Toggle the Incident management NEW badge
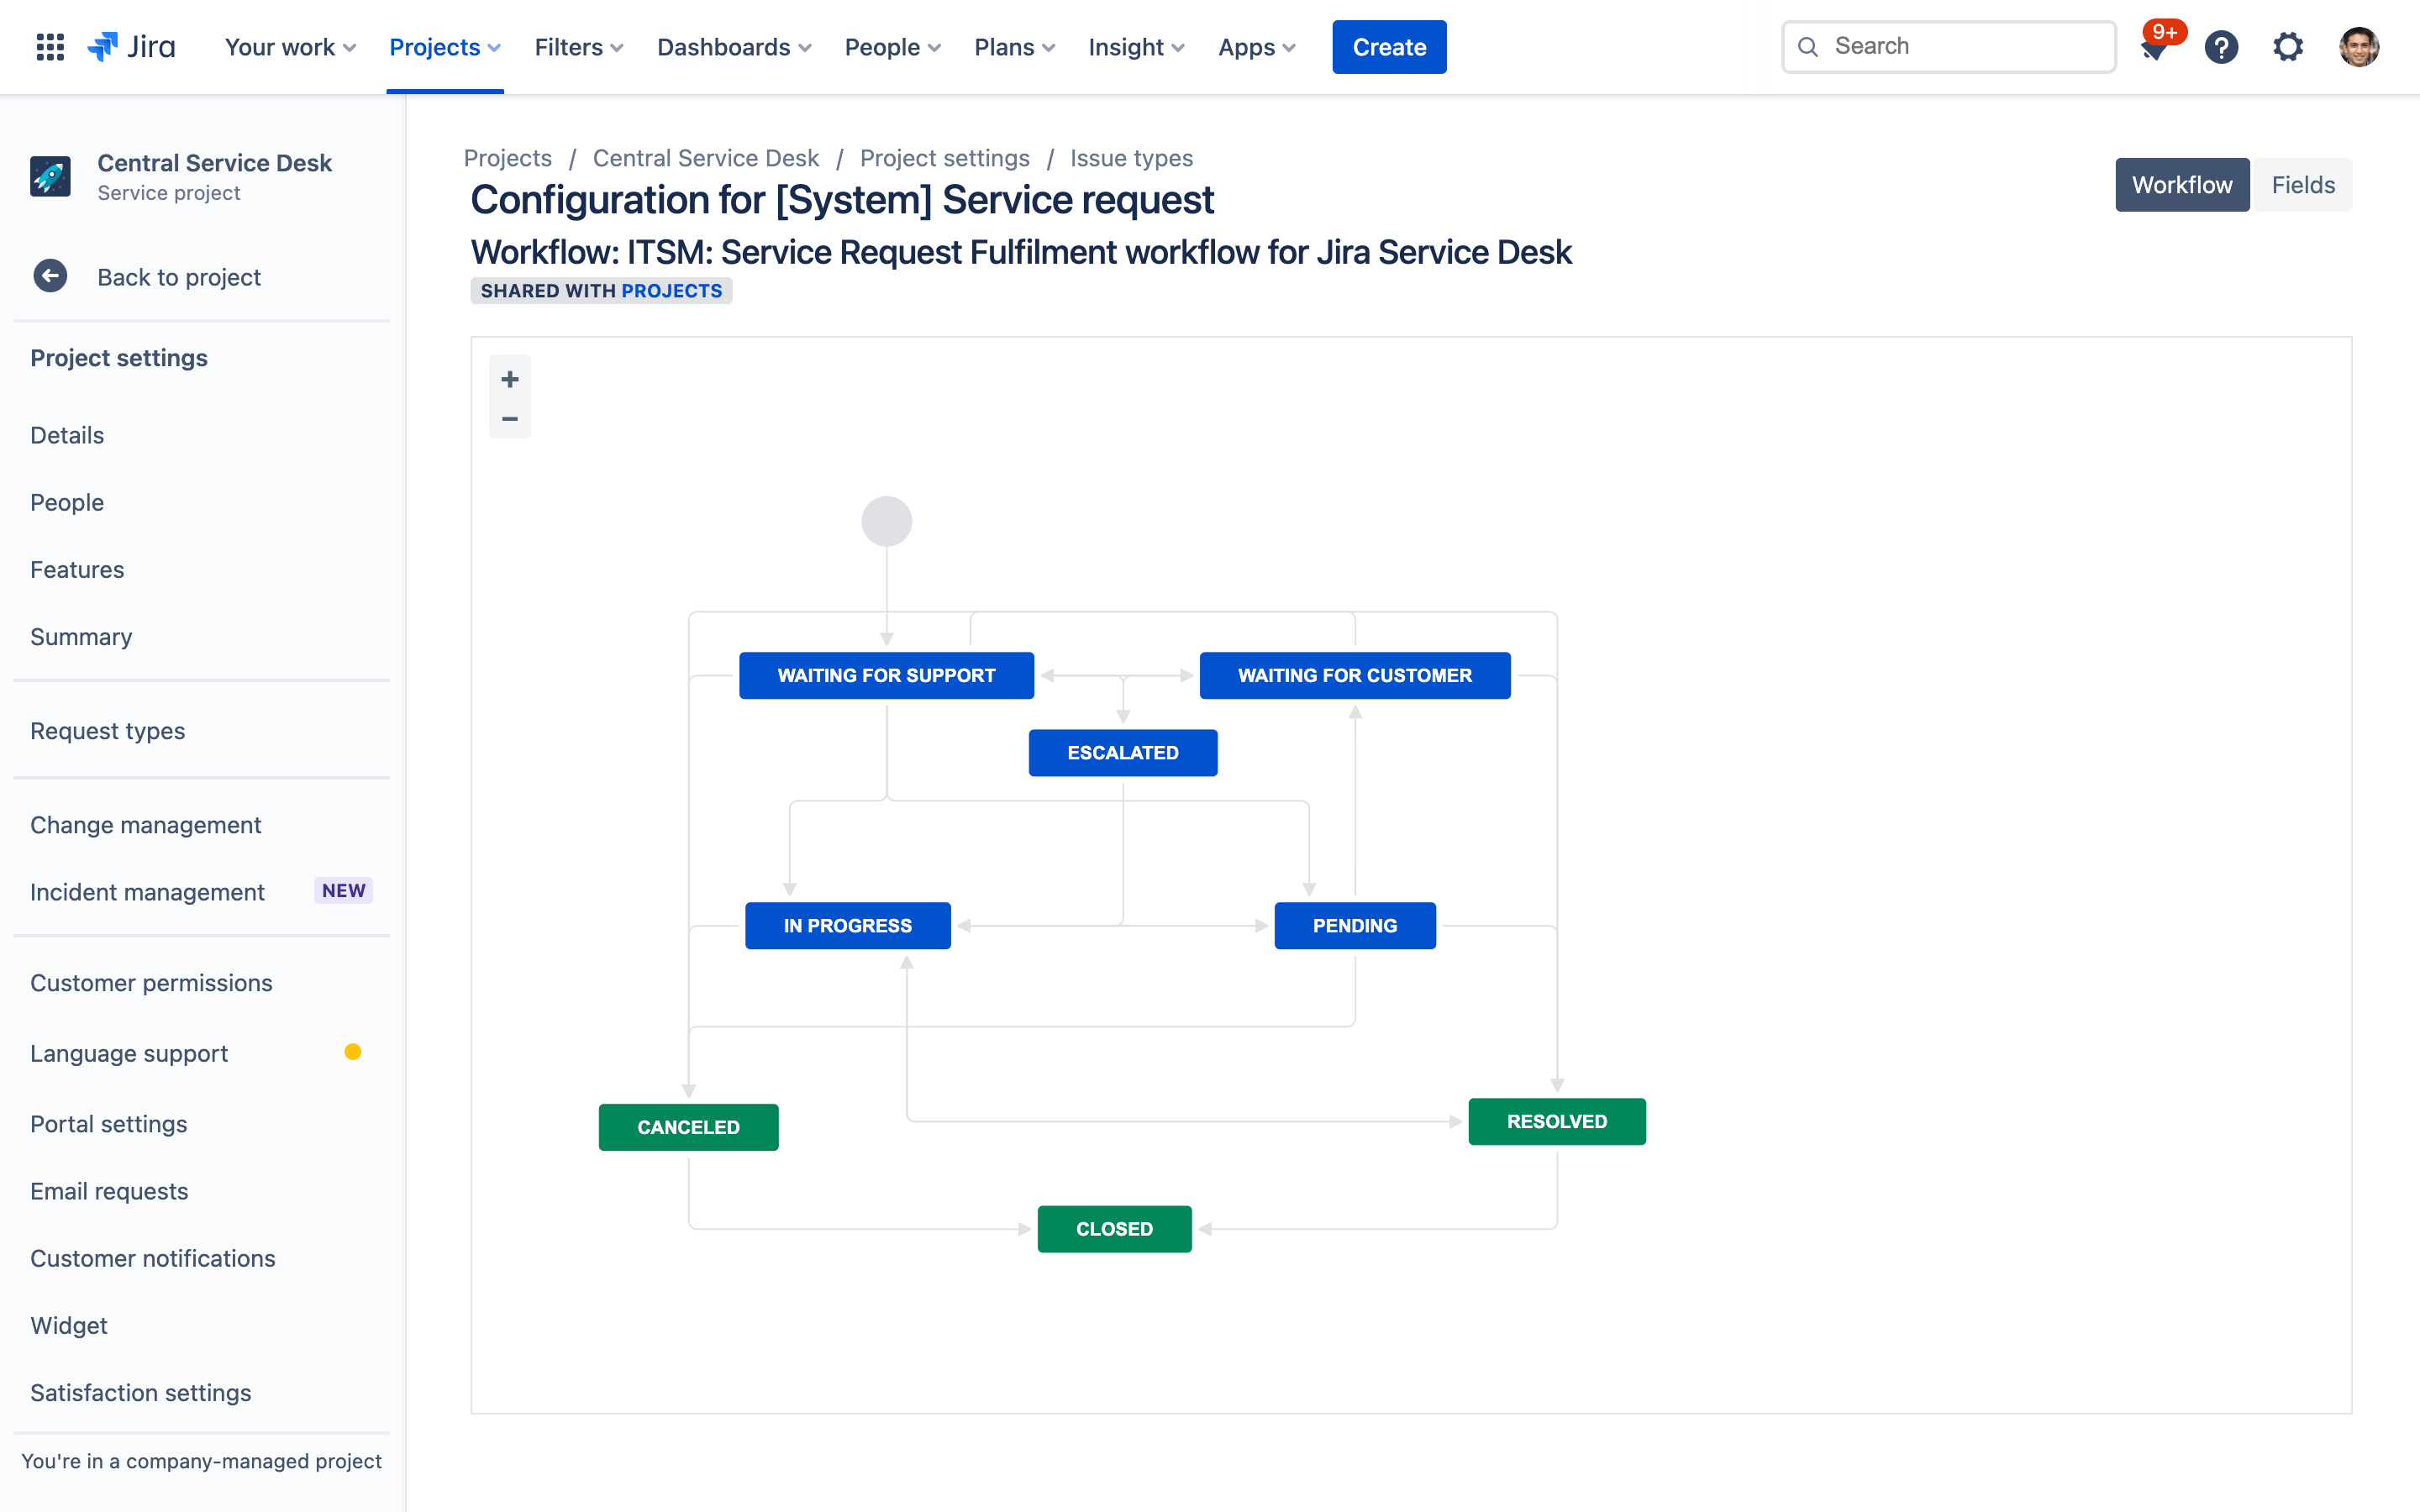This screenshot has height=1512, width=2420. [343, 890]
